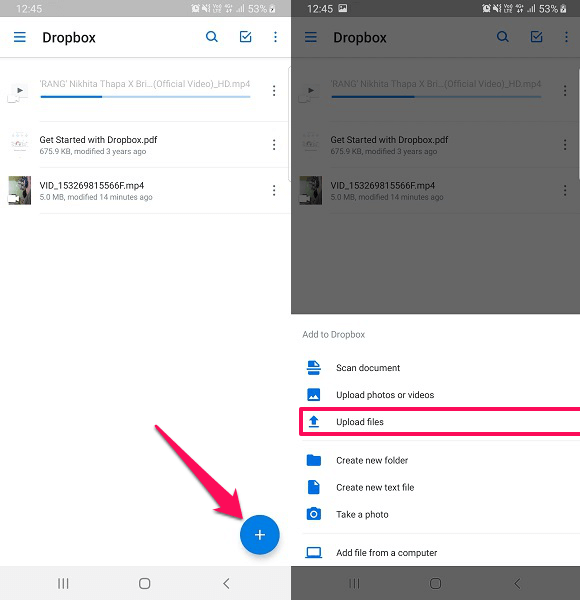Viewport: 580px width, 600px height.
Task: Open hamburger menu in left Dropbox screen
Action: [20, 37]
